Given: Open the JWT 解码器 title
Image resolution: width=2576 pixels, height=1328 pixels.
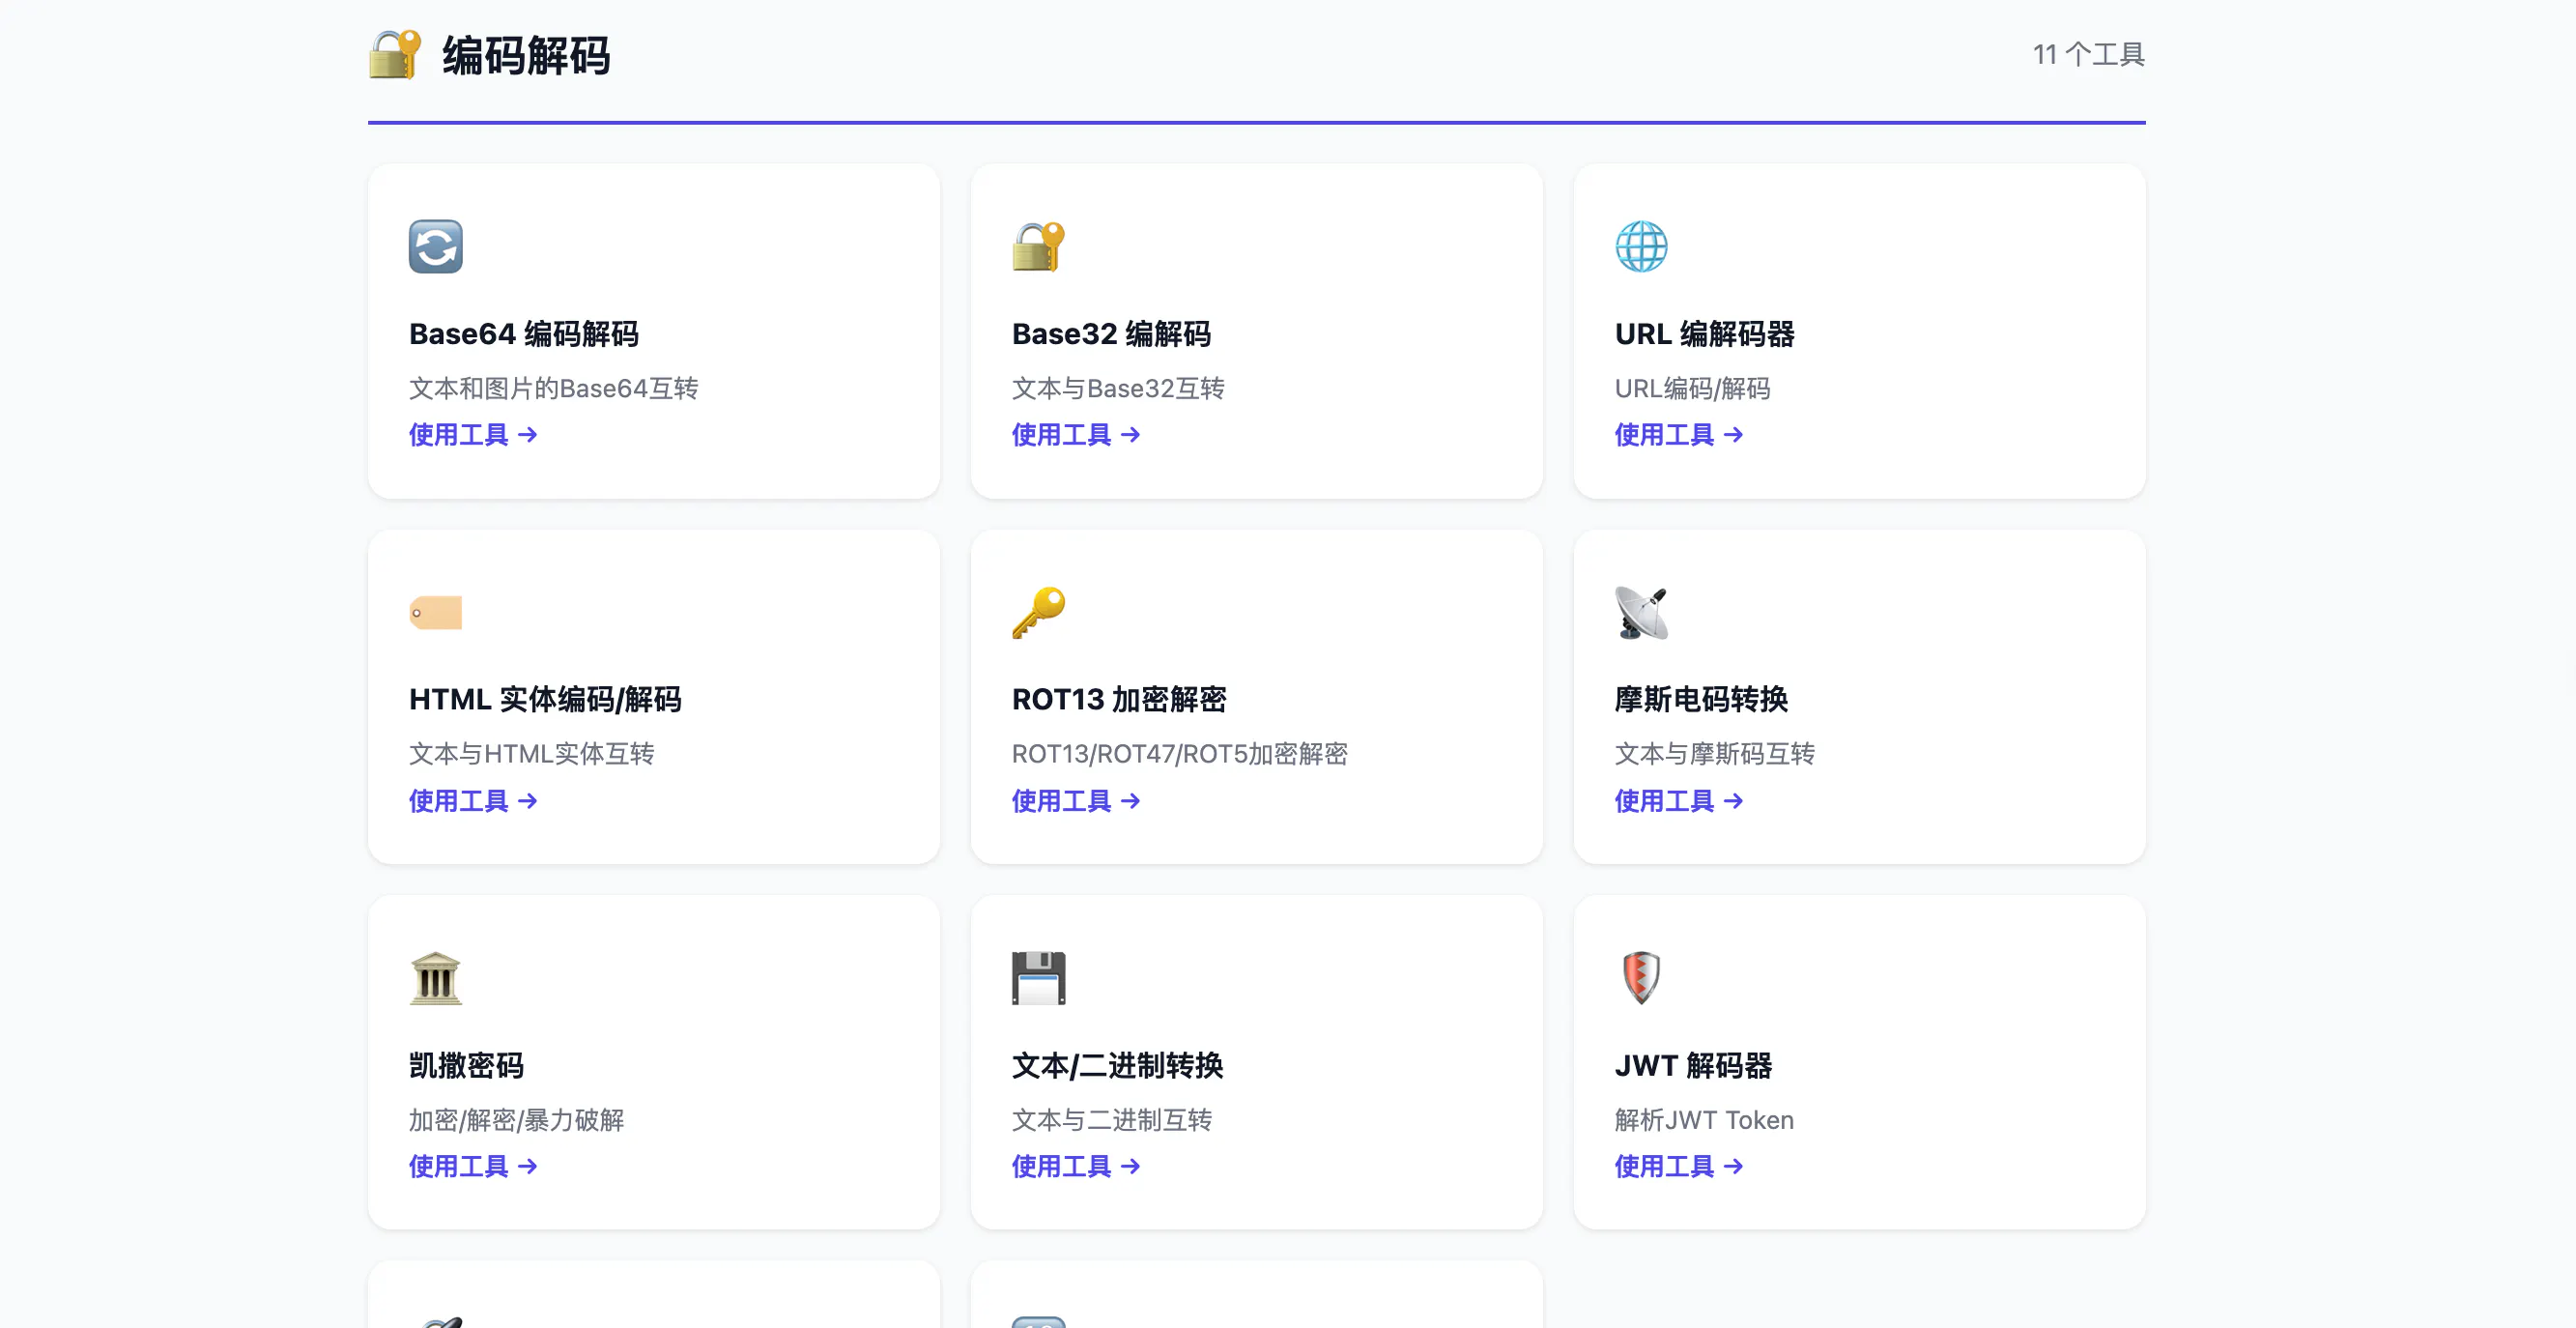Looking at the screenshot, I should [x=1694, y=1066].
